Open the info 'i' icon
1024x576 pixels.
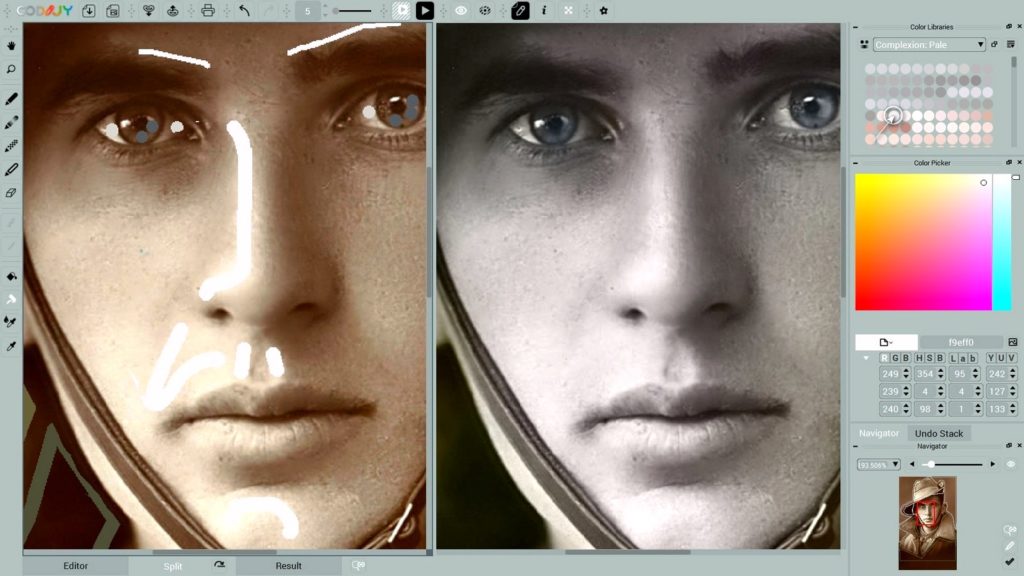(x=544, y=11)
